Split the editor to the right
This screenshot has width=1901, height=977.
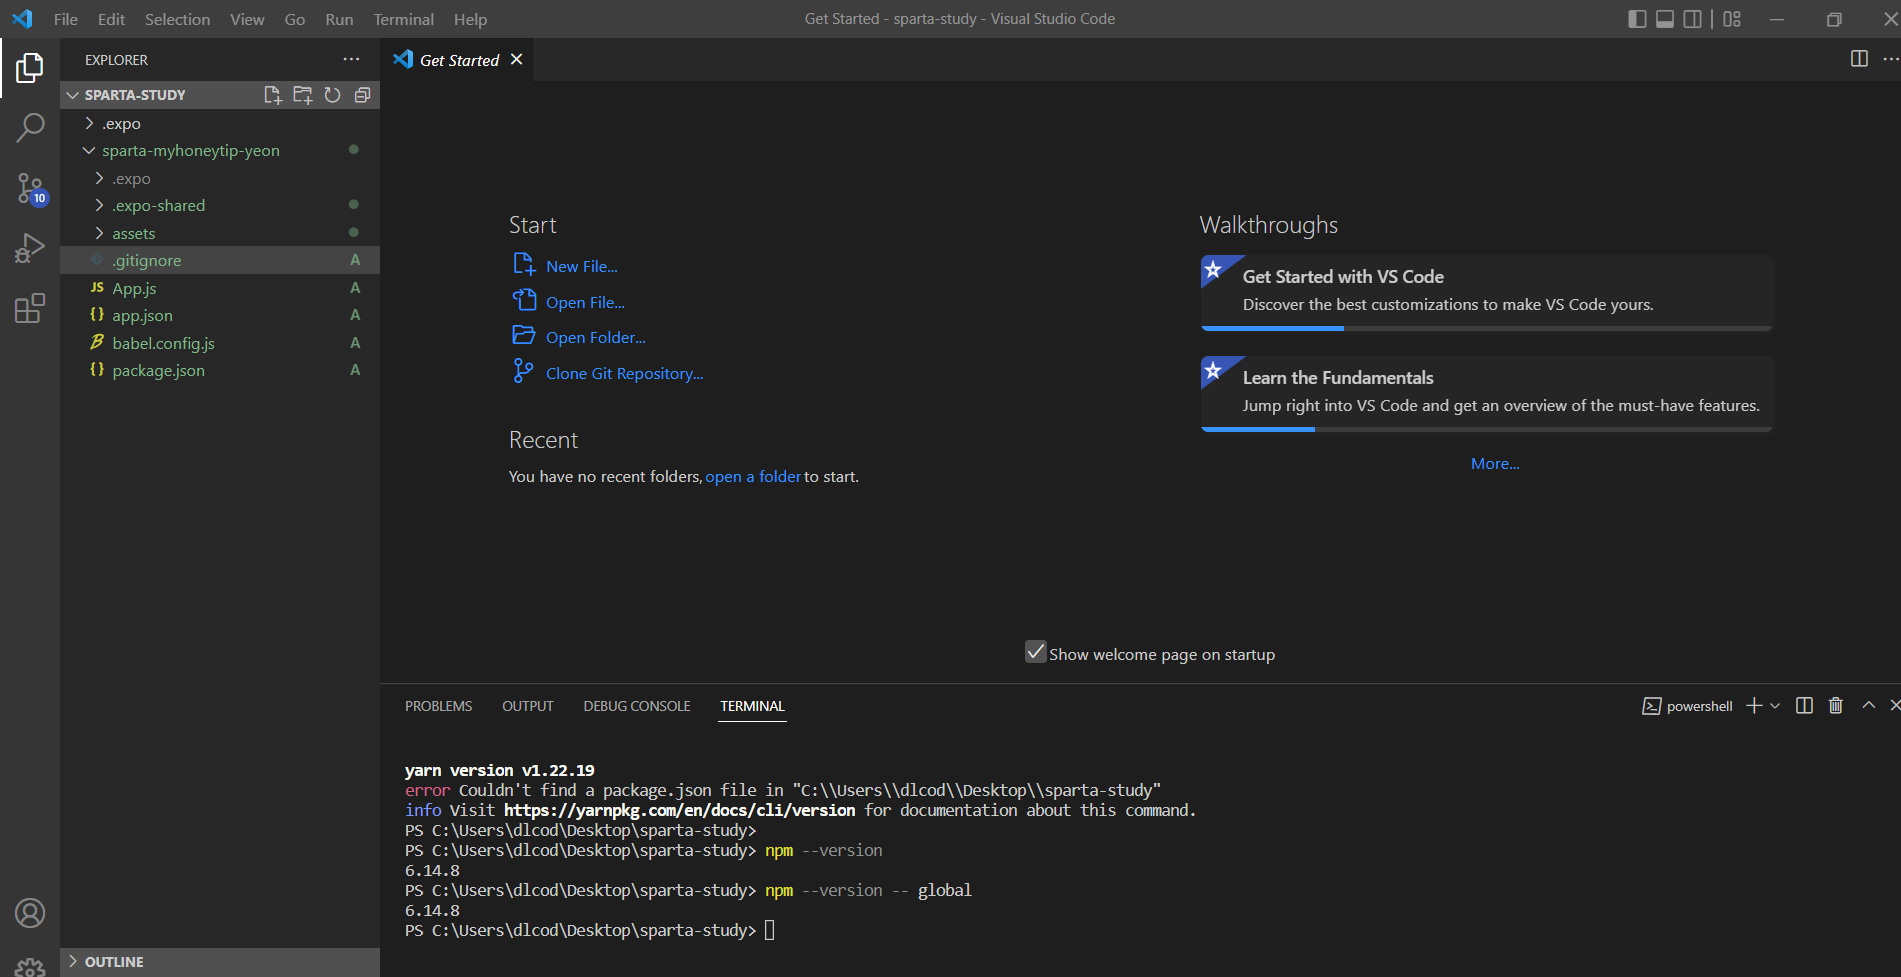coord(1859,59)
